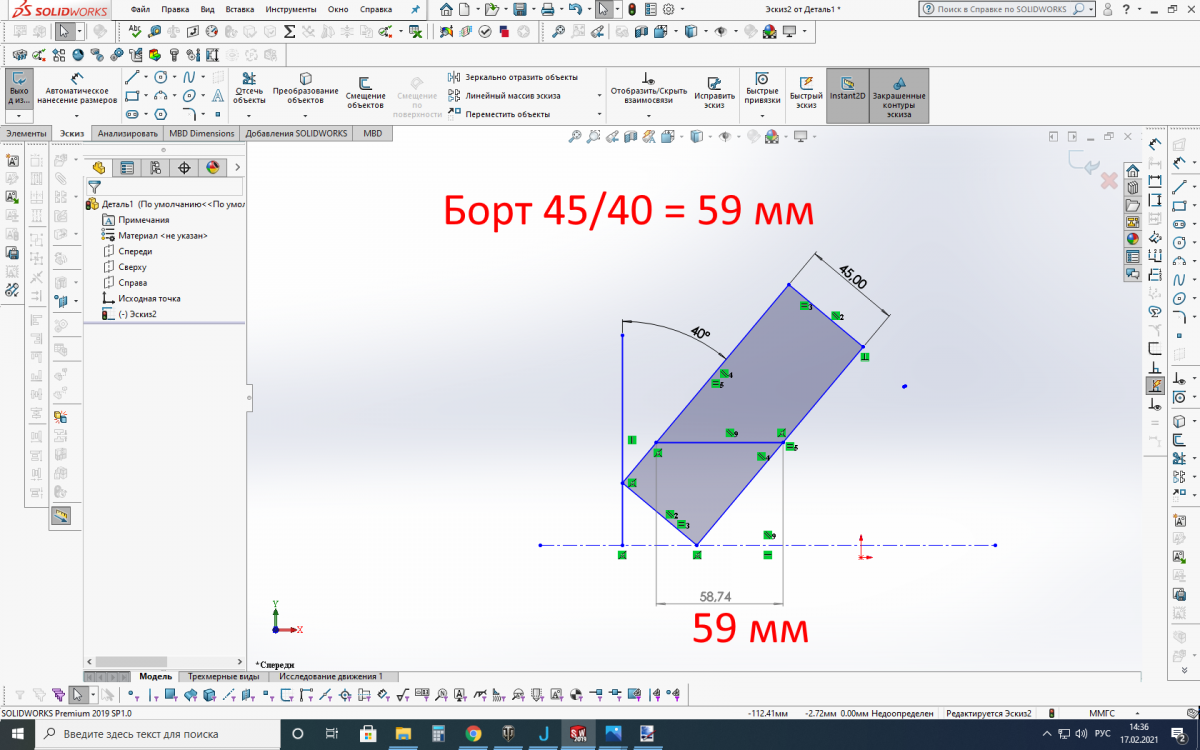Click the feature tree filter icon
The image size is (1200, 750).
95,186
